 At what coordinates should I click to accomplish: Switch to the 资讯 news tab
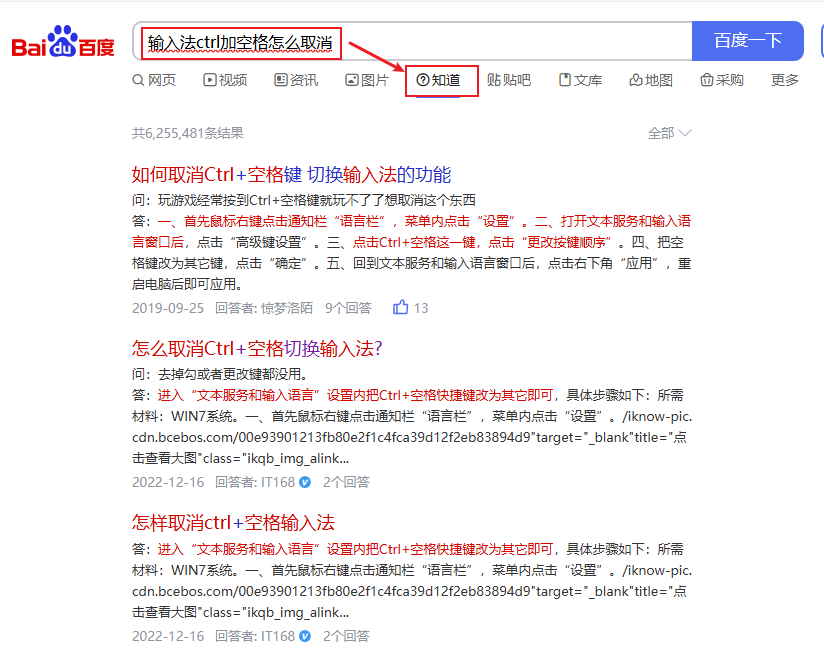(x=296, y=80)
